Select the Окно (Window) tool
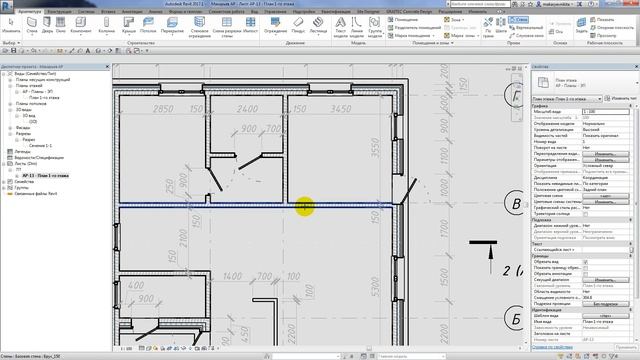 click(60, 25)
